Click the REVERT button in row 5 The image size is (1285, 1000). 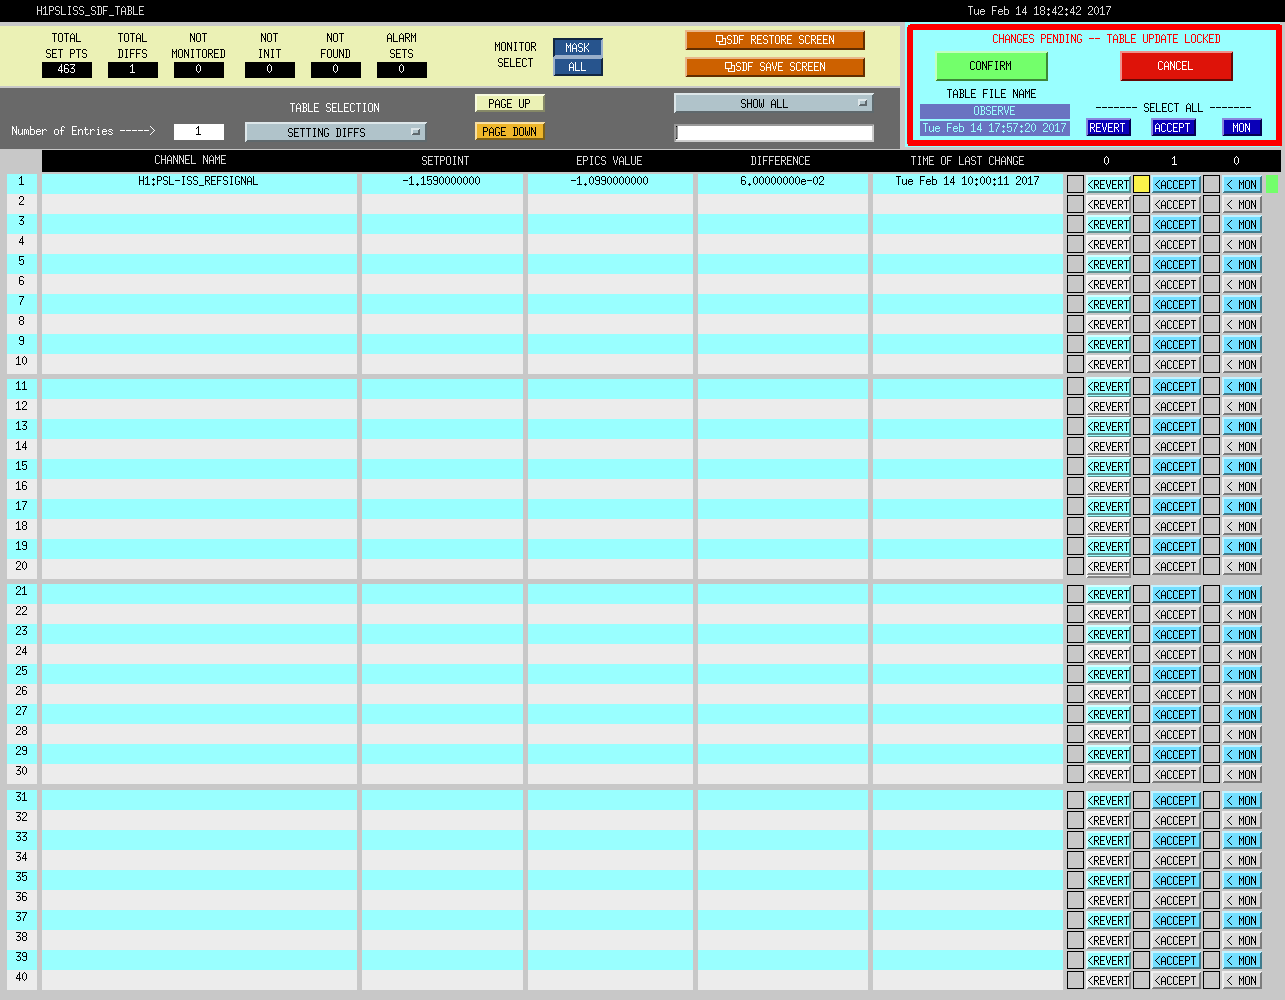(x=1109, y=265)
